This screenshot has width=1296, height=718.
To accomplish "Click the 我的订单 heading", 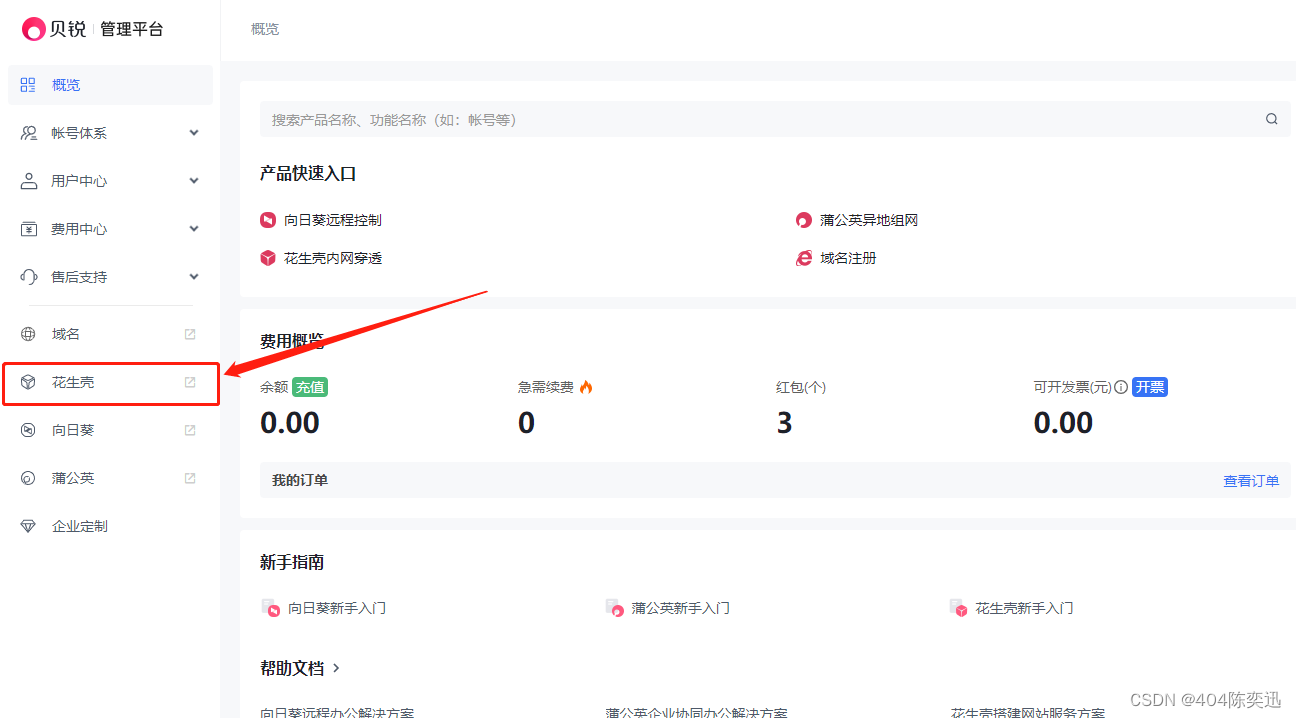I will point(300,480).
